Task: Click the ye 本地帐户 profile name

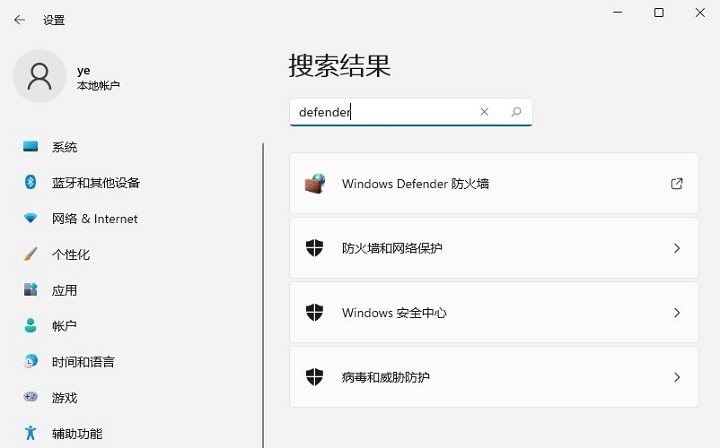Action: point(98,78)
